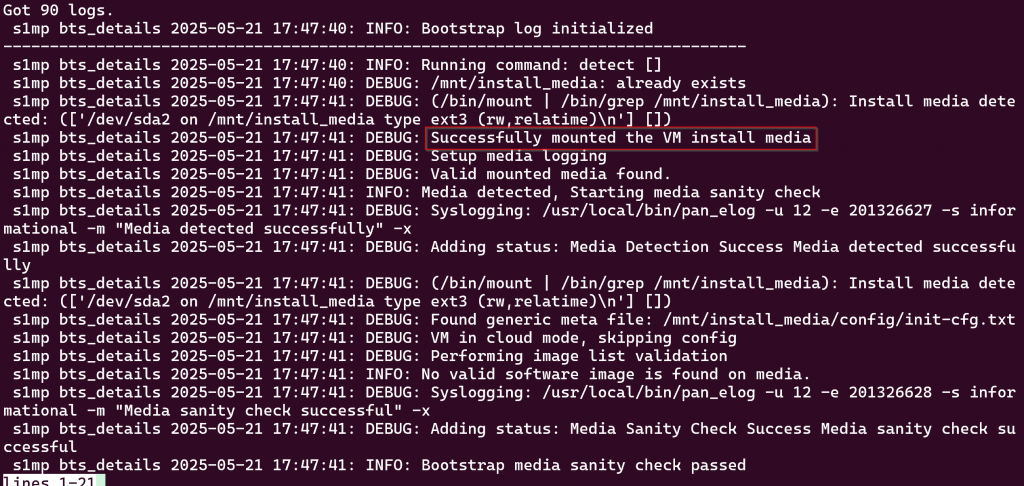Click the dashed separator line

pos(374,46)
